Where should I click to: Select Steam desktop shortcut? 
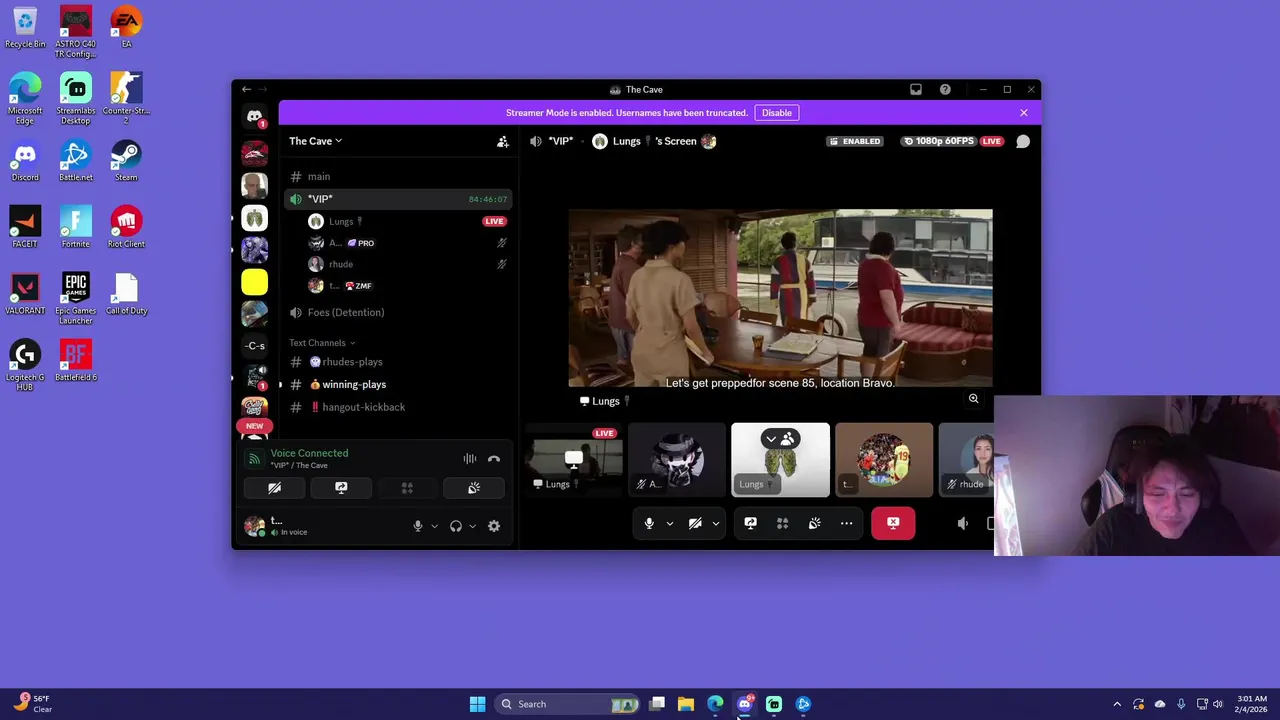pyautogui.click(x=126, y=160)
